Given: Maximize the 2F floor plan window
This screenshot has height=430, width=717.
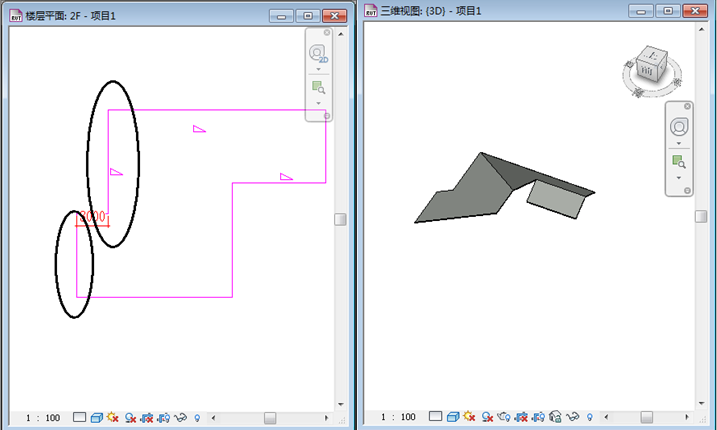Looking at the screenshot, I should coord(308,16).
